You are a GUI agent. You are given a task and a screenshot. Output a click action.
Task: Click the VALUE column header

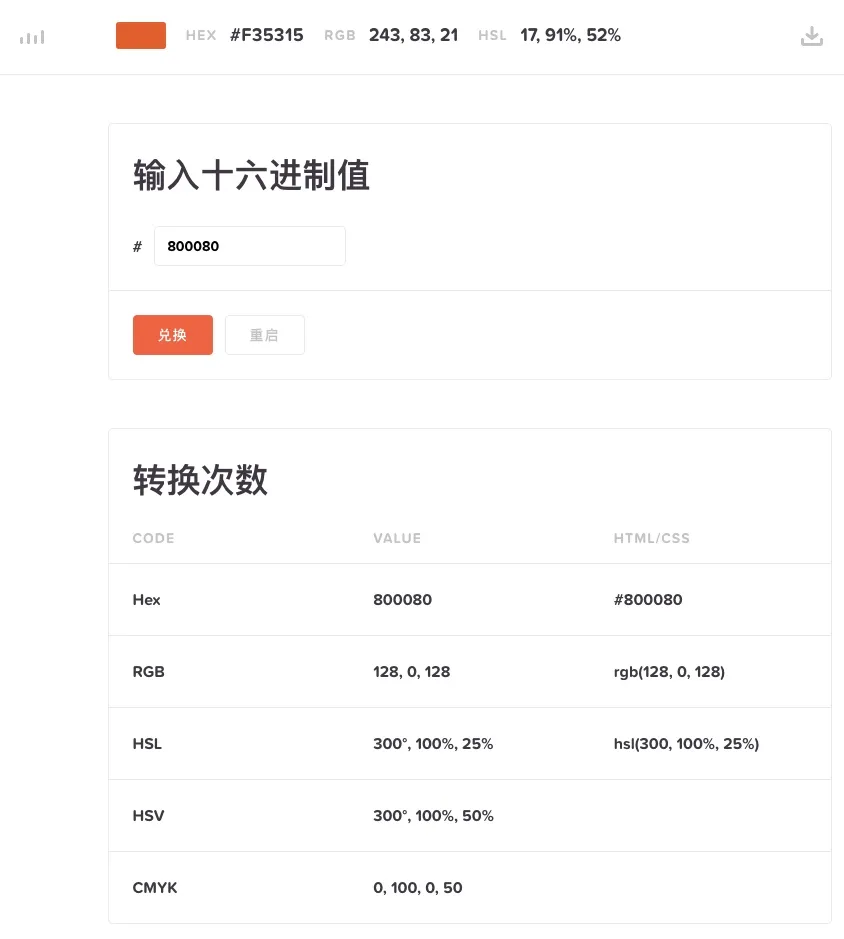pyautogui.click(x=397, y=538)
